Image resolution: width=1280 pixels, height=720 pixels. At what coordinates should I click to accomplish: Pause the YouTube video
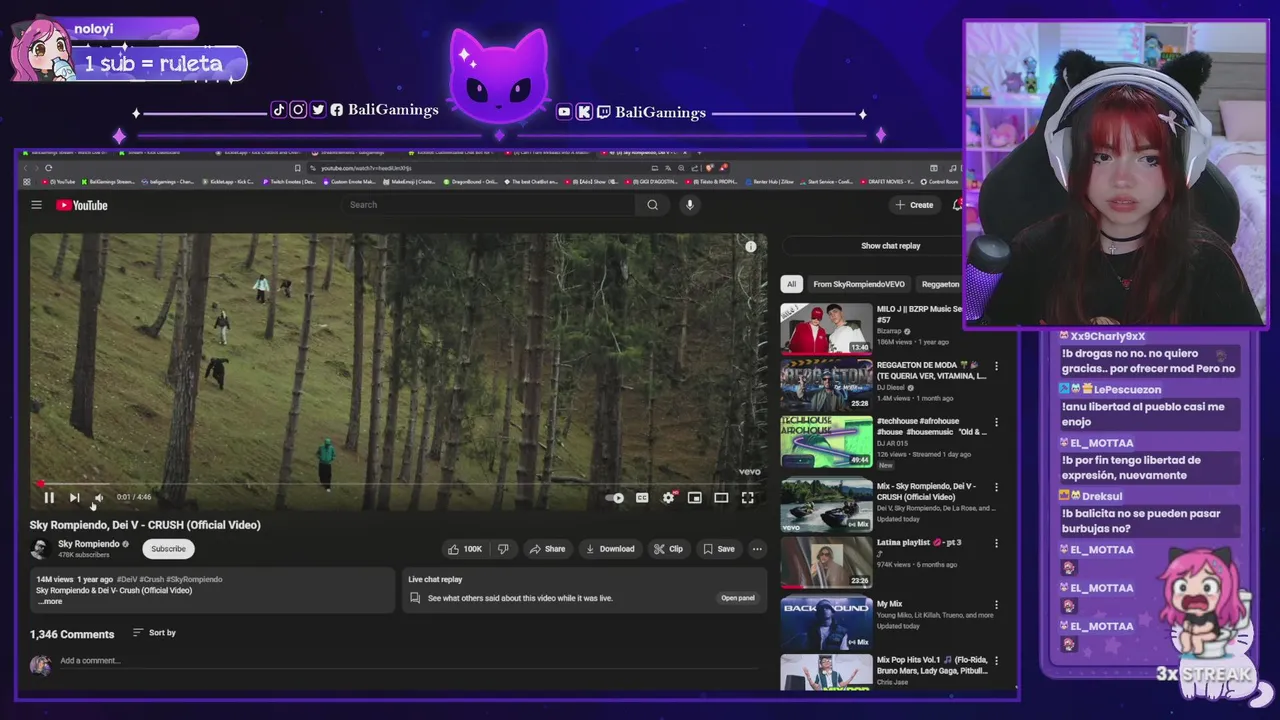(x=48, y=497)
